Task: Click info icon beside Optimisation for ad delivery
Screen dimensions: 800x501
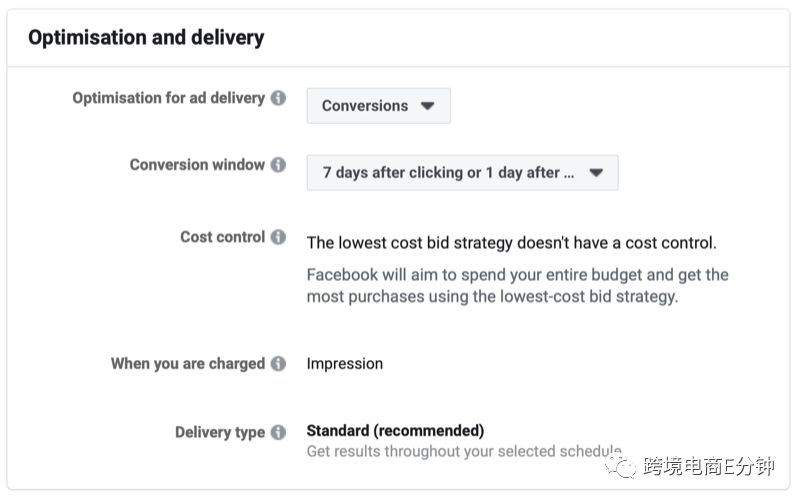Action: [x=278, y=97]
